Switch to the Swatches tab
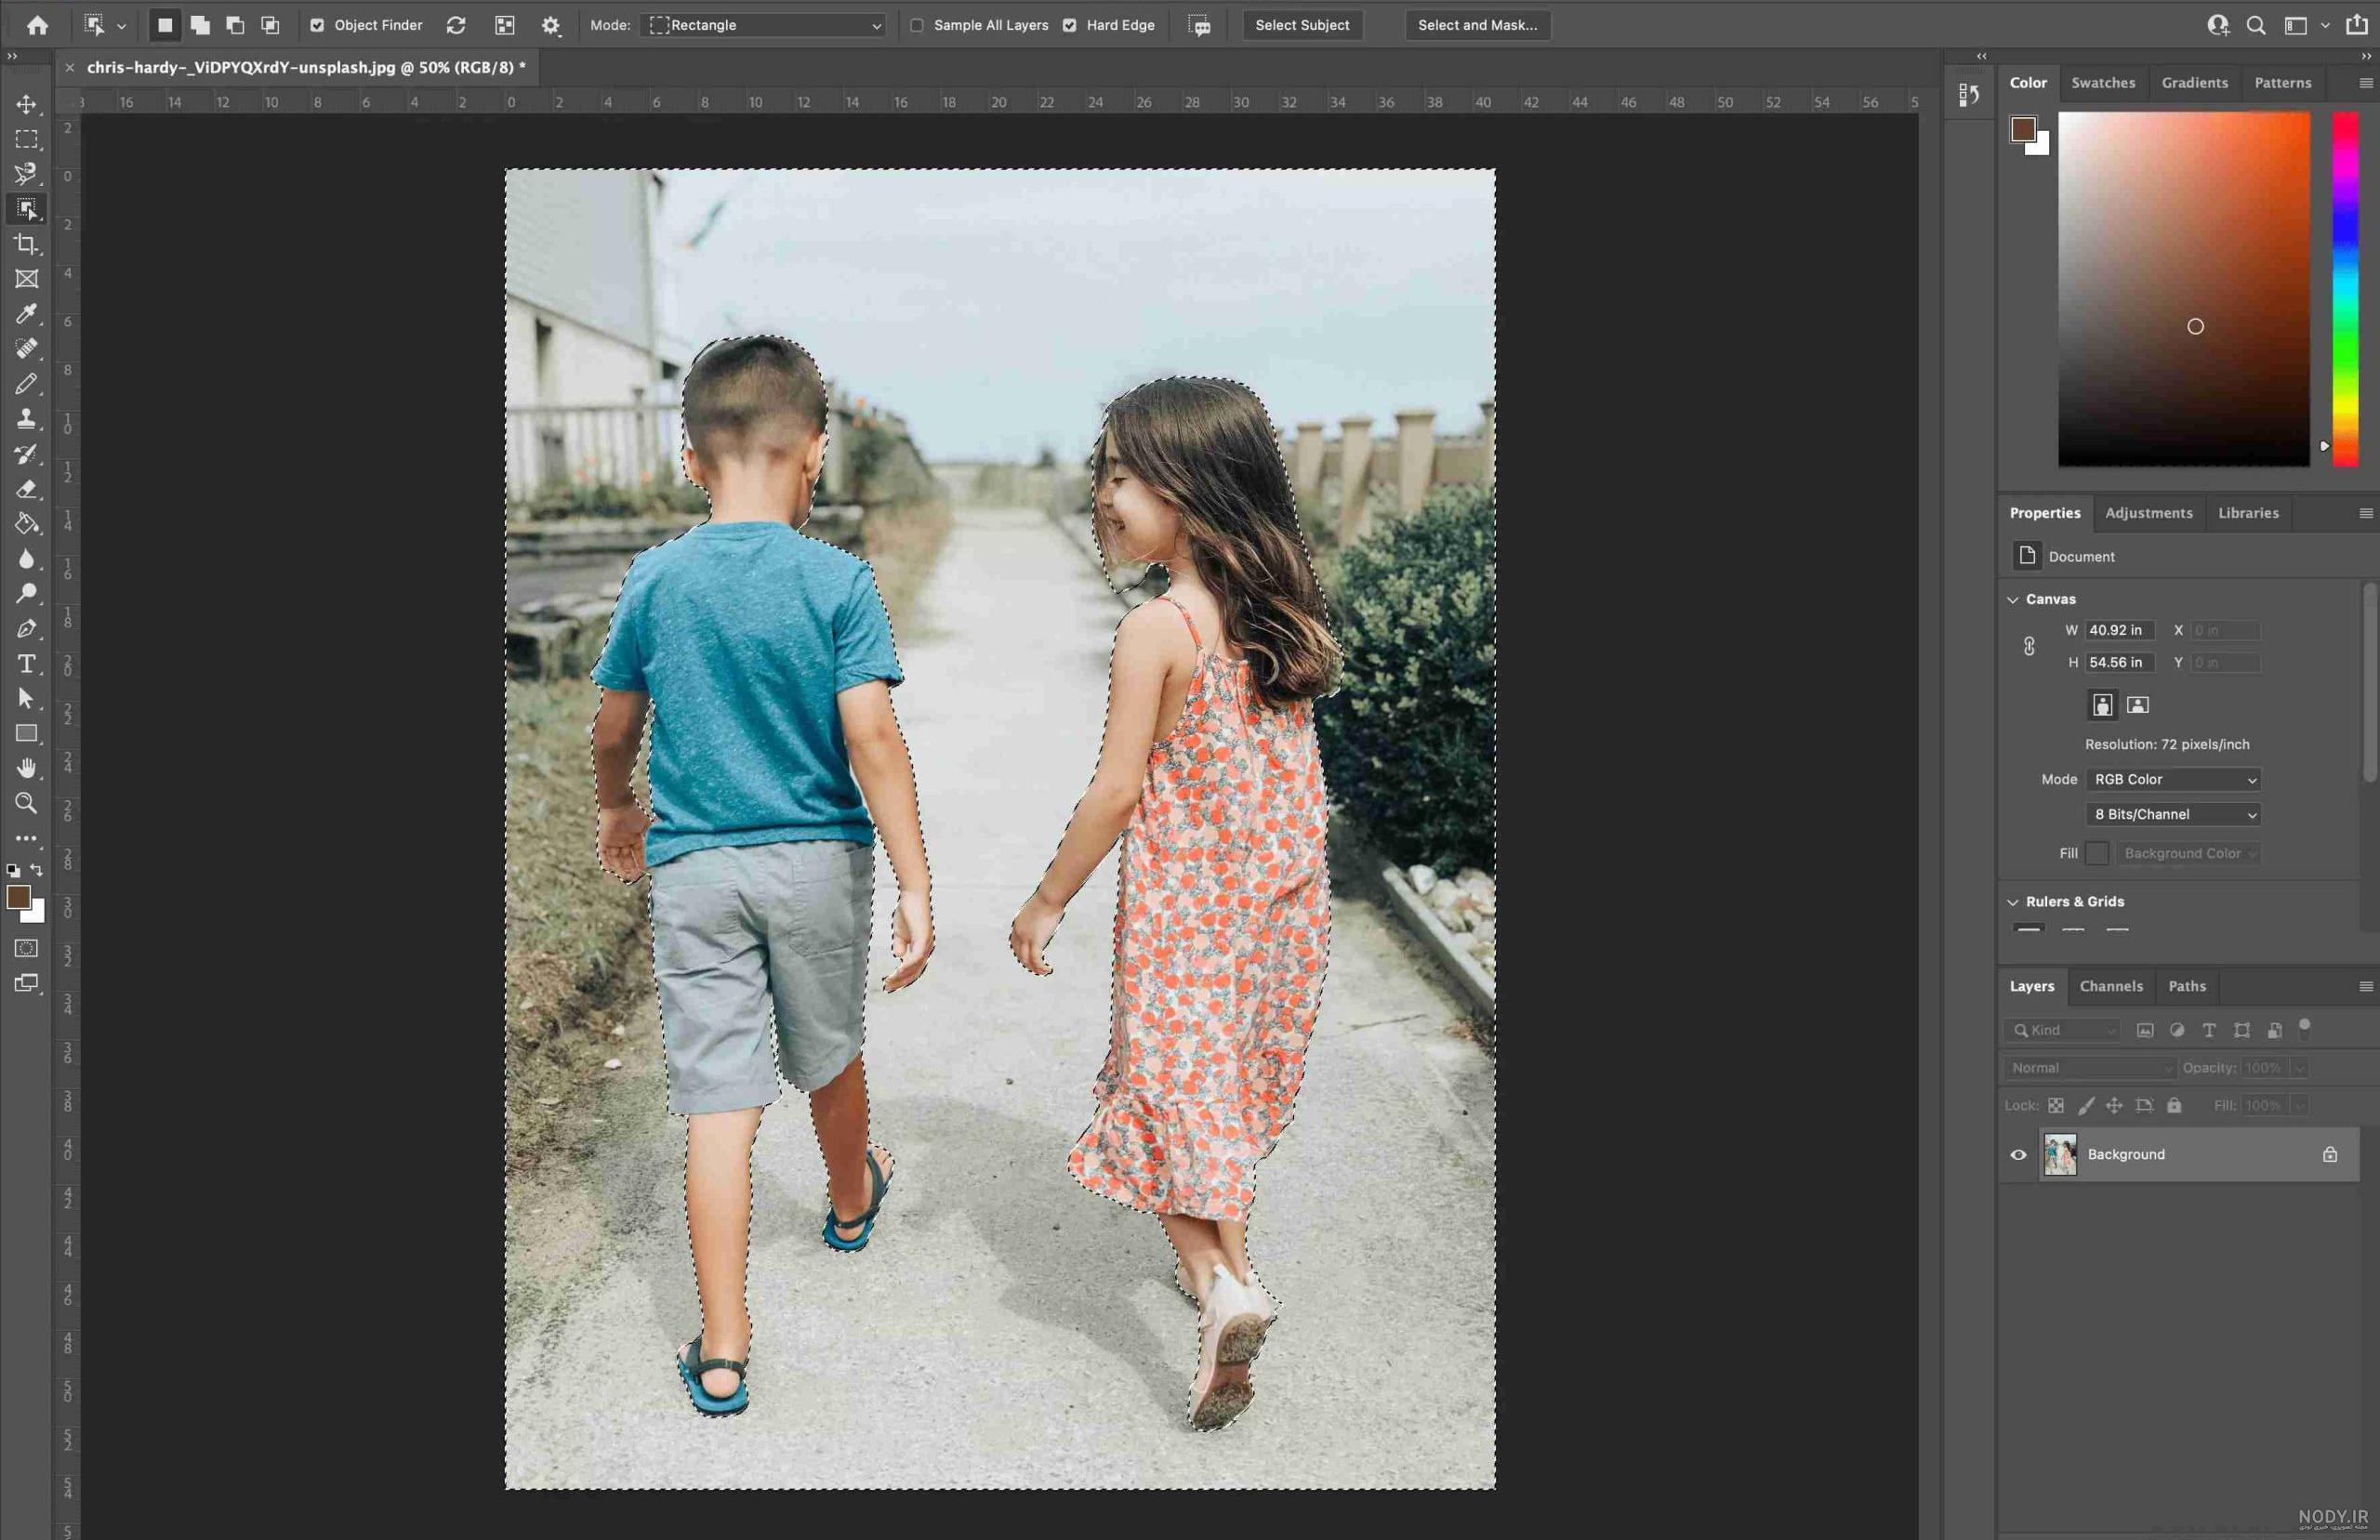 pos(2103,83)
